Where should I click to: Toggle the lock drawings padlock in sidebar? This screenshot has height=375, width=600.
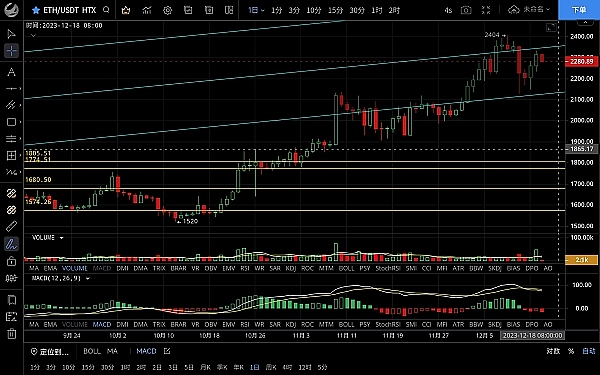11,261
